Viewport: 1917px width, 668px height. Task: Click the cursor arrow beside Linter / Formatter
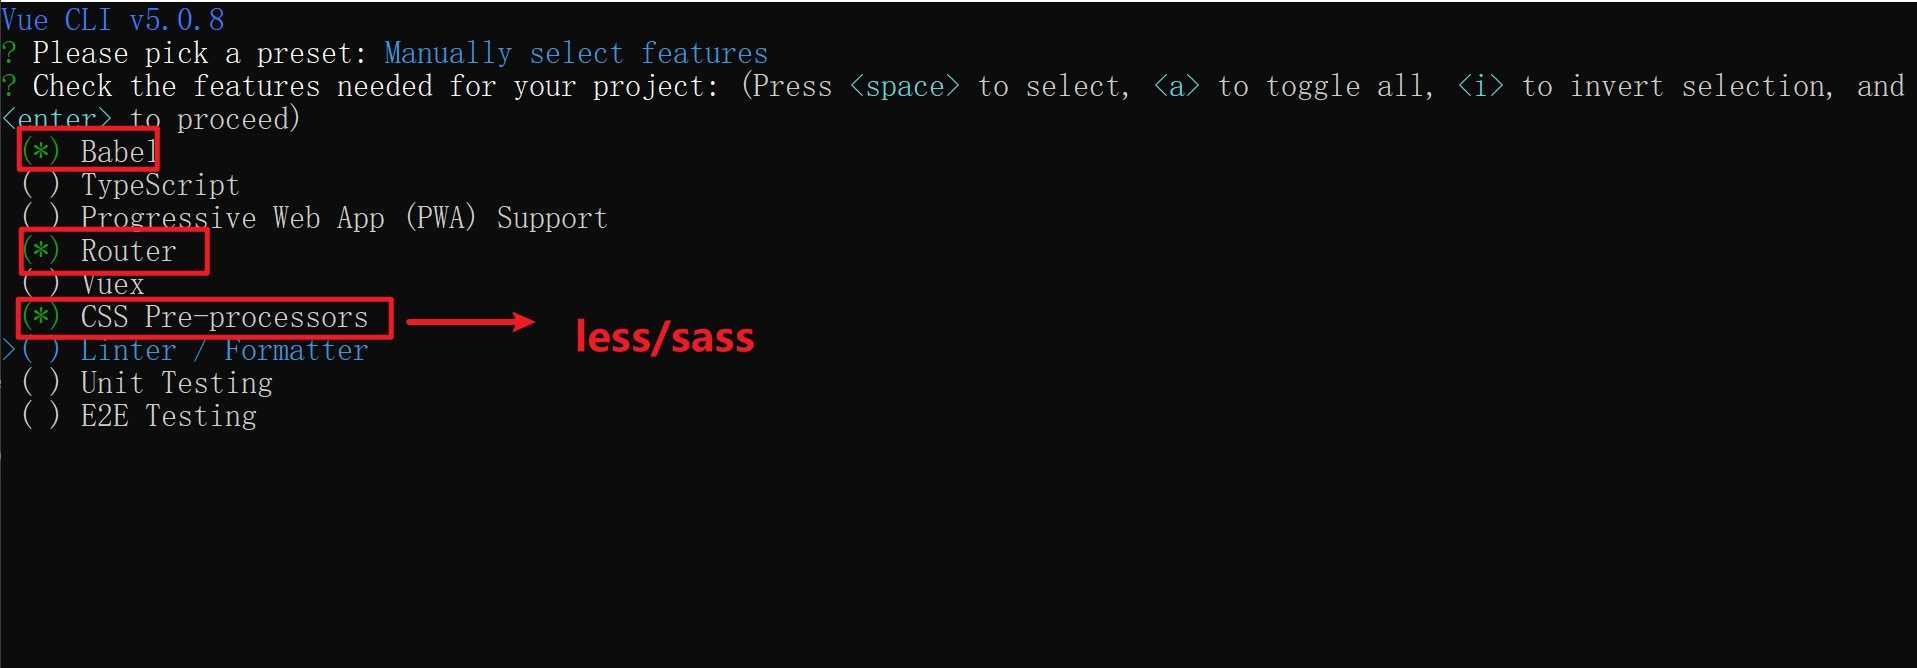pos(8,350)
